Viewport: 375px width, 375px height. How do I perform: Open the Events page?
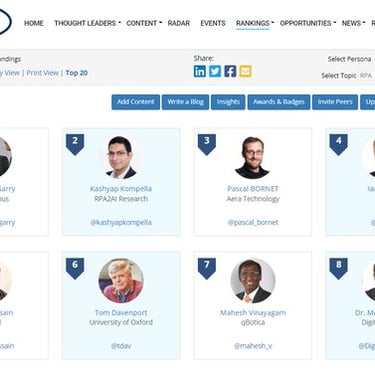pyautogui.click(x=213, y=23)
